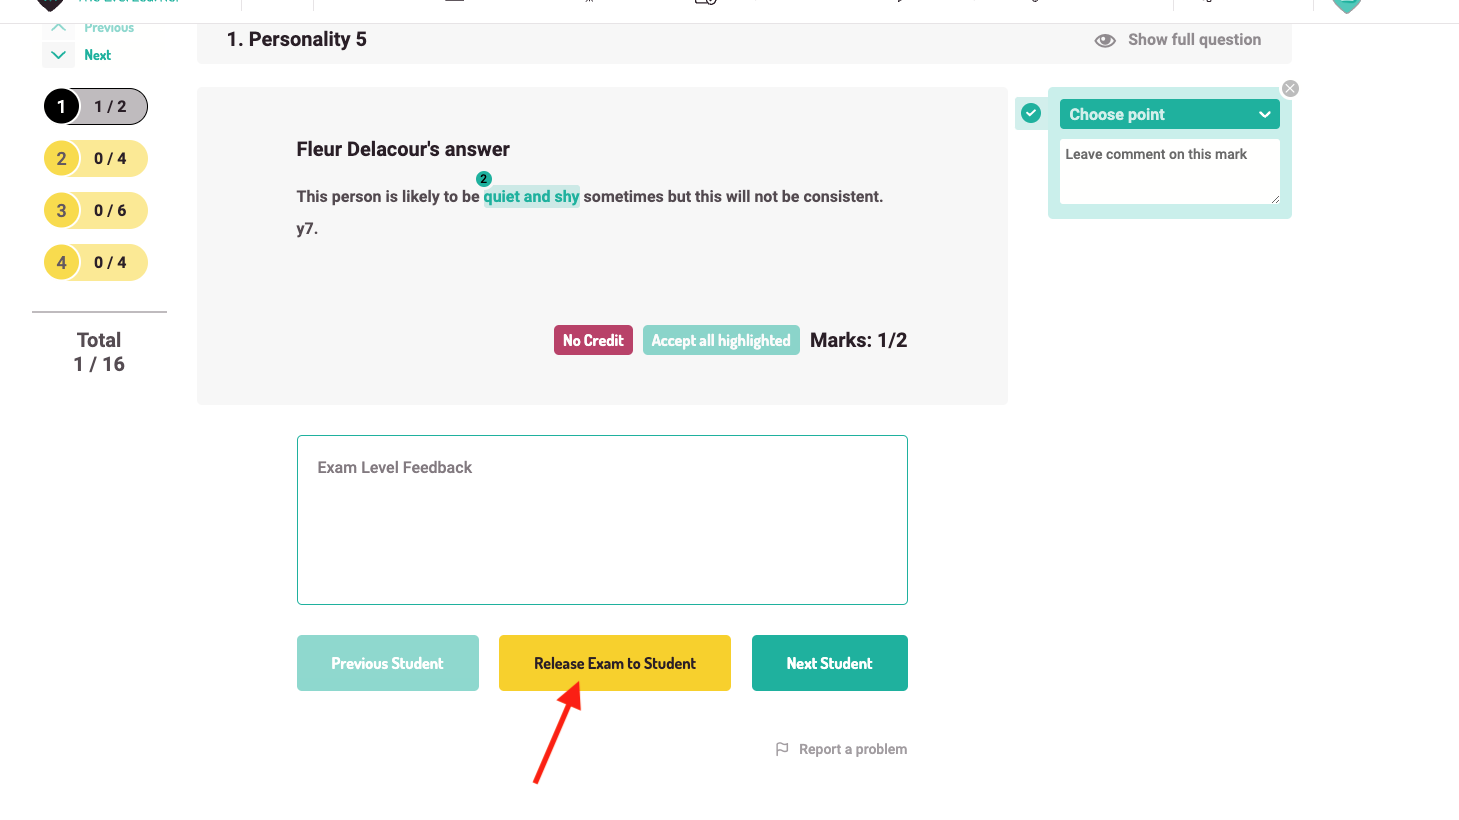Go to the Next Student

pos(829,663)
